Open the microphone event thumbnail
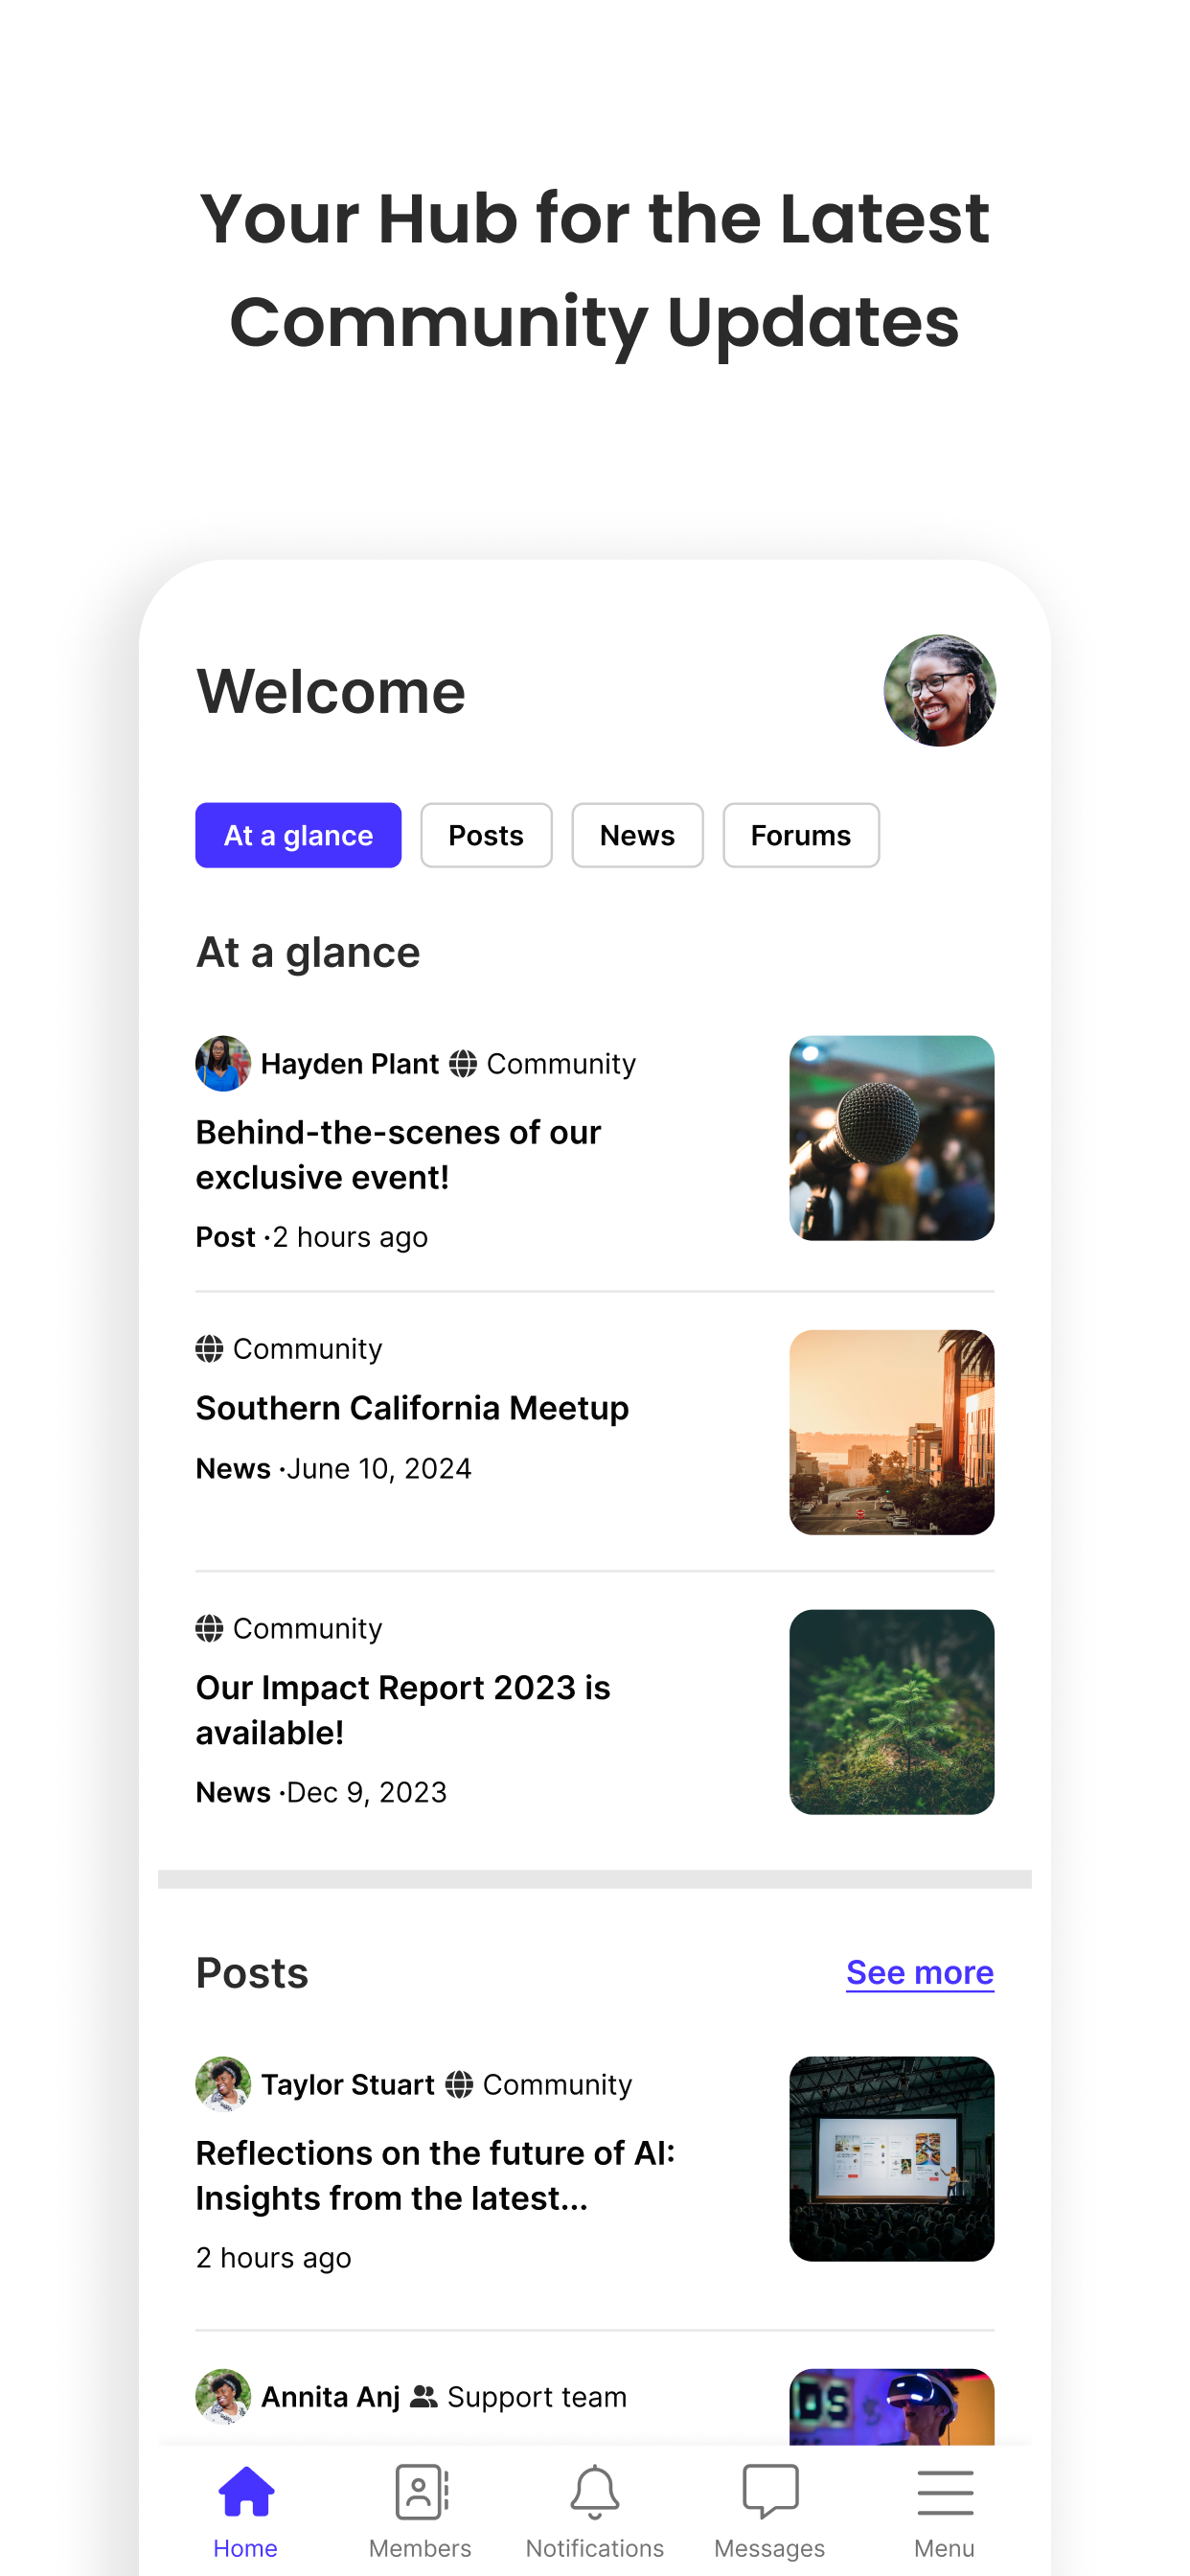This screenshot has width=1190, height=2576. click(892, 1138)
